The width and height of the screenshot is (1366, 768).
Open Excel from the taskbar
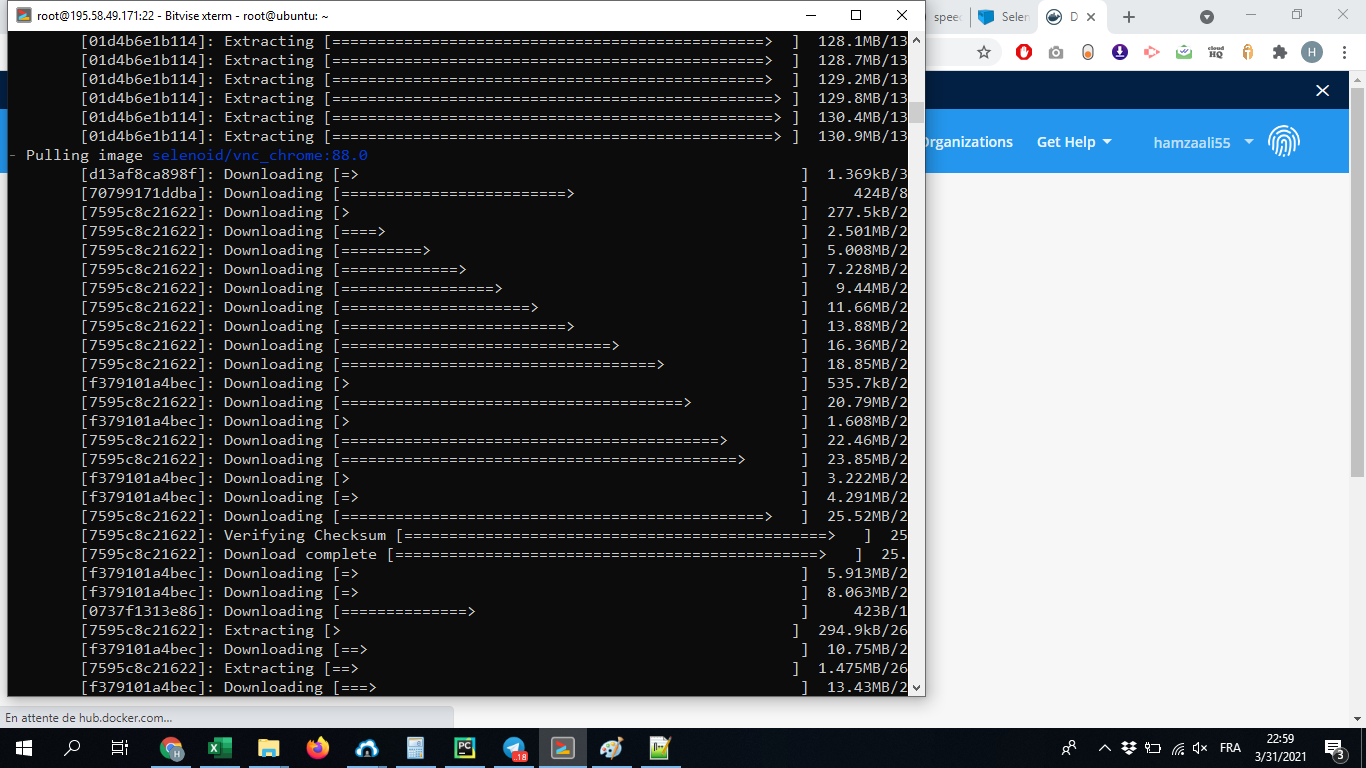220,748
